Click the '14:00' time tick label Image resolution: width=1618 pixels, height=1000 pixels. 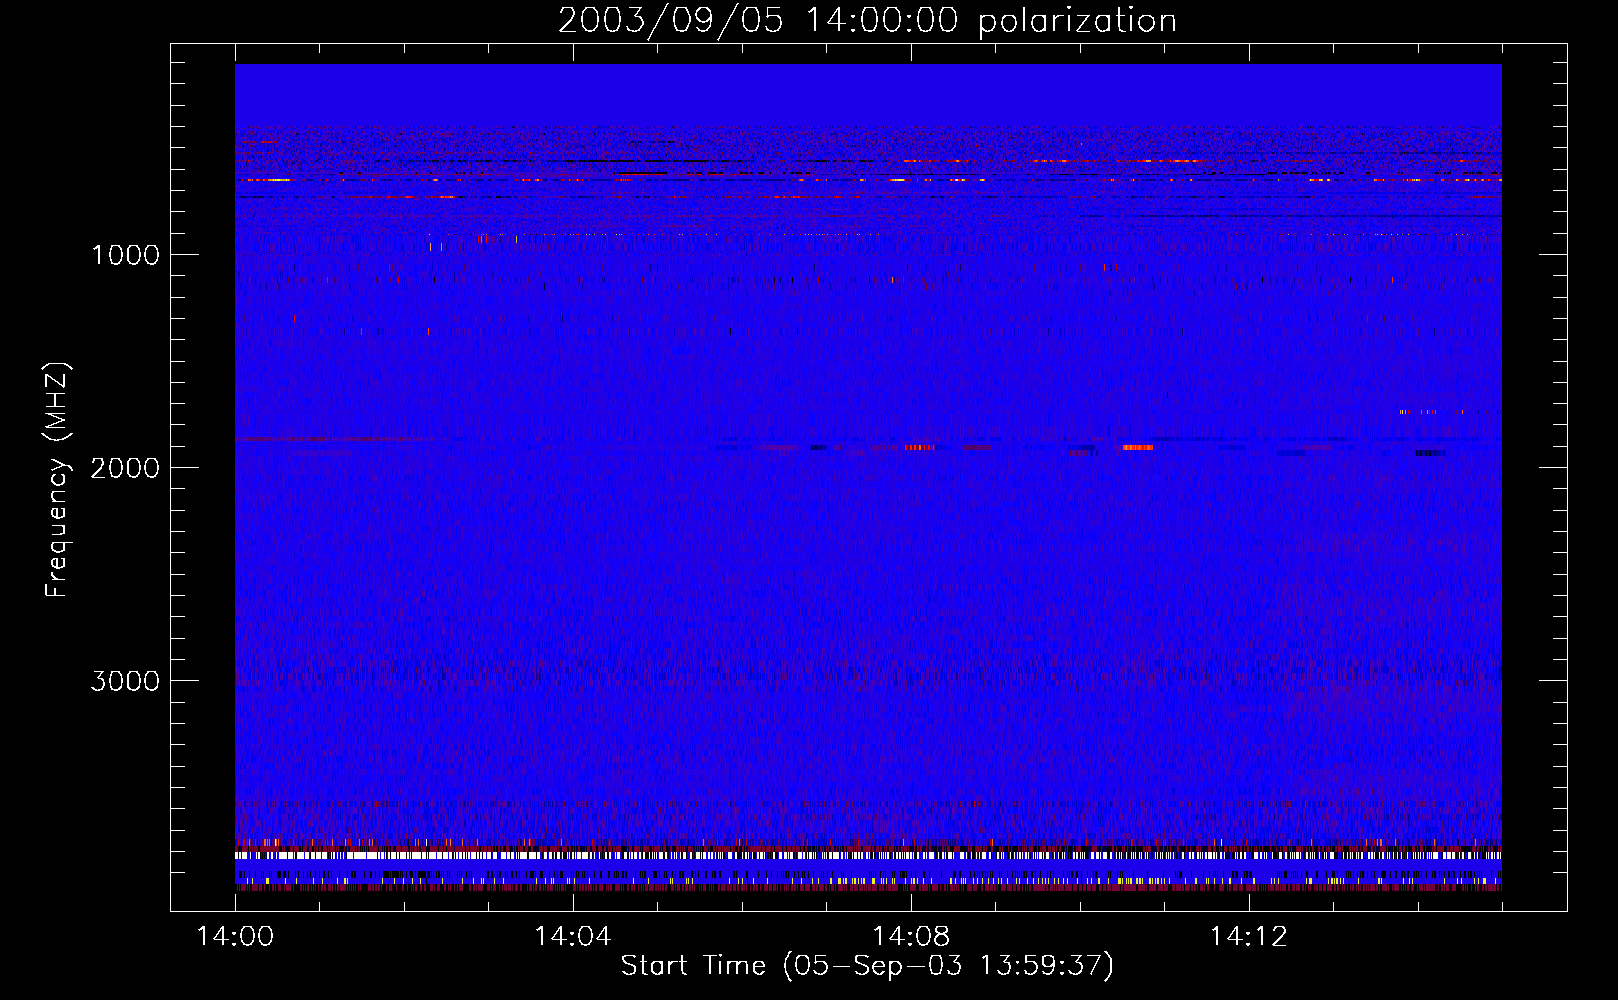(235, 936)
